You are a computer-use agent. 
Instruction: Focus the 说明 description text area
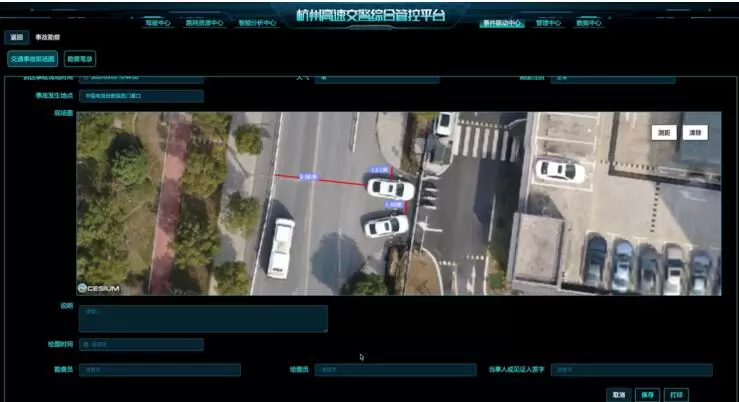coord(203,319)
